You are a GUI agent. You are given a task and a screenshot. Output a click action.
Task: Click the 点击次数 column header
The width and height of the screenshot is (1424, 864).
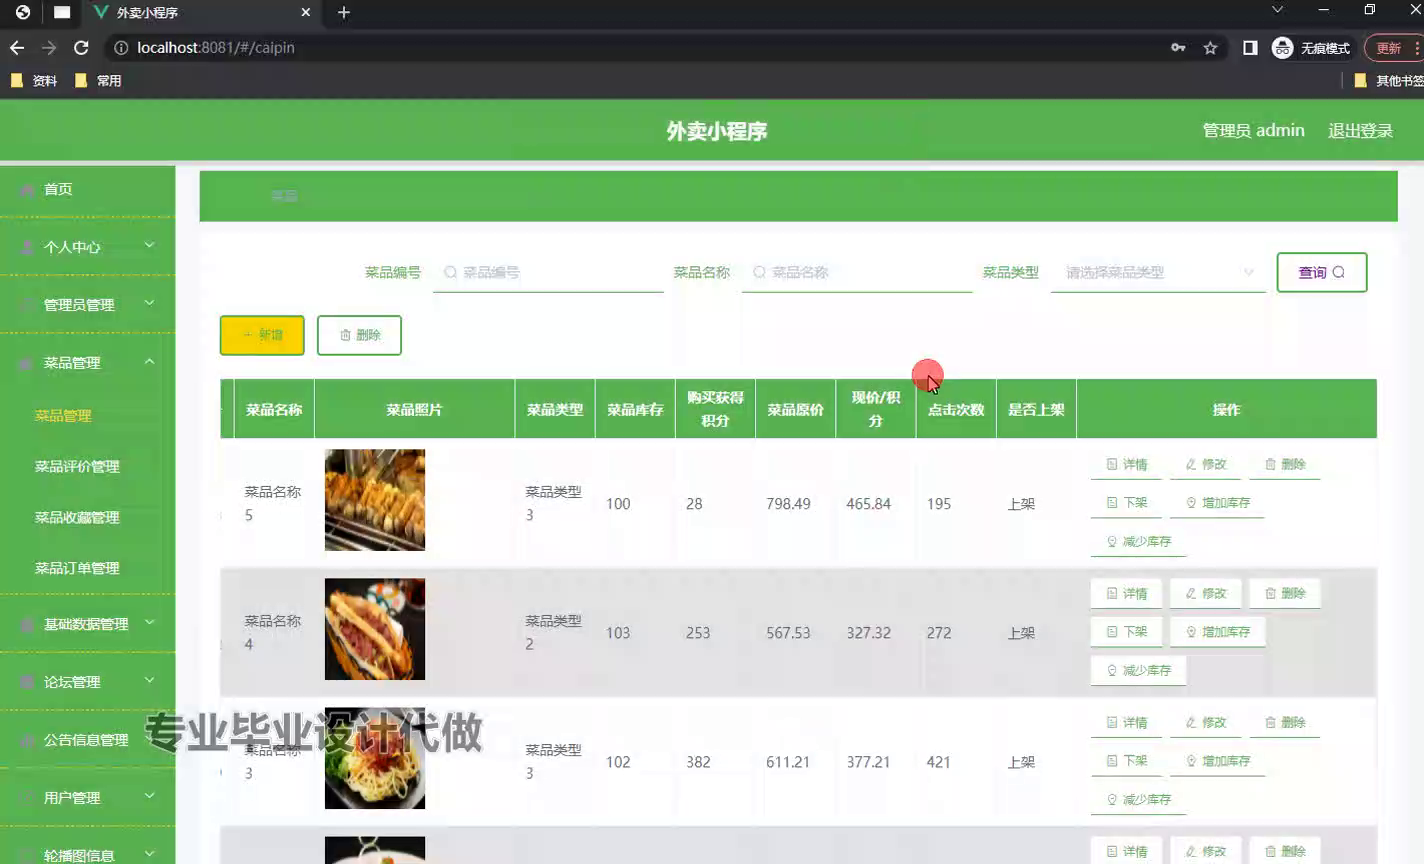[956, 409]
